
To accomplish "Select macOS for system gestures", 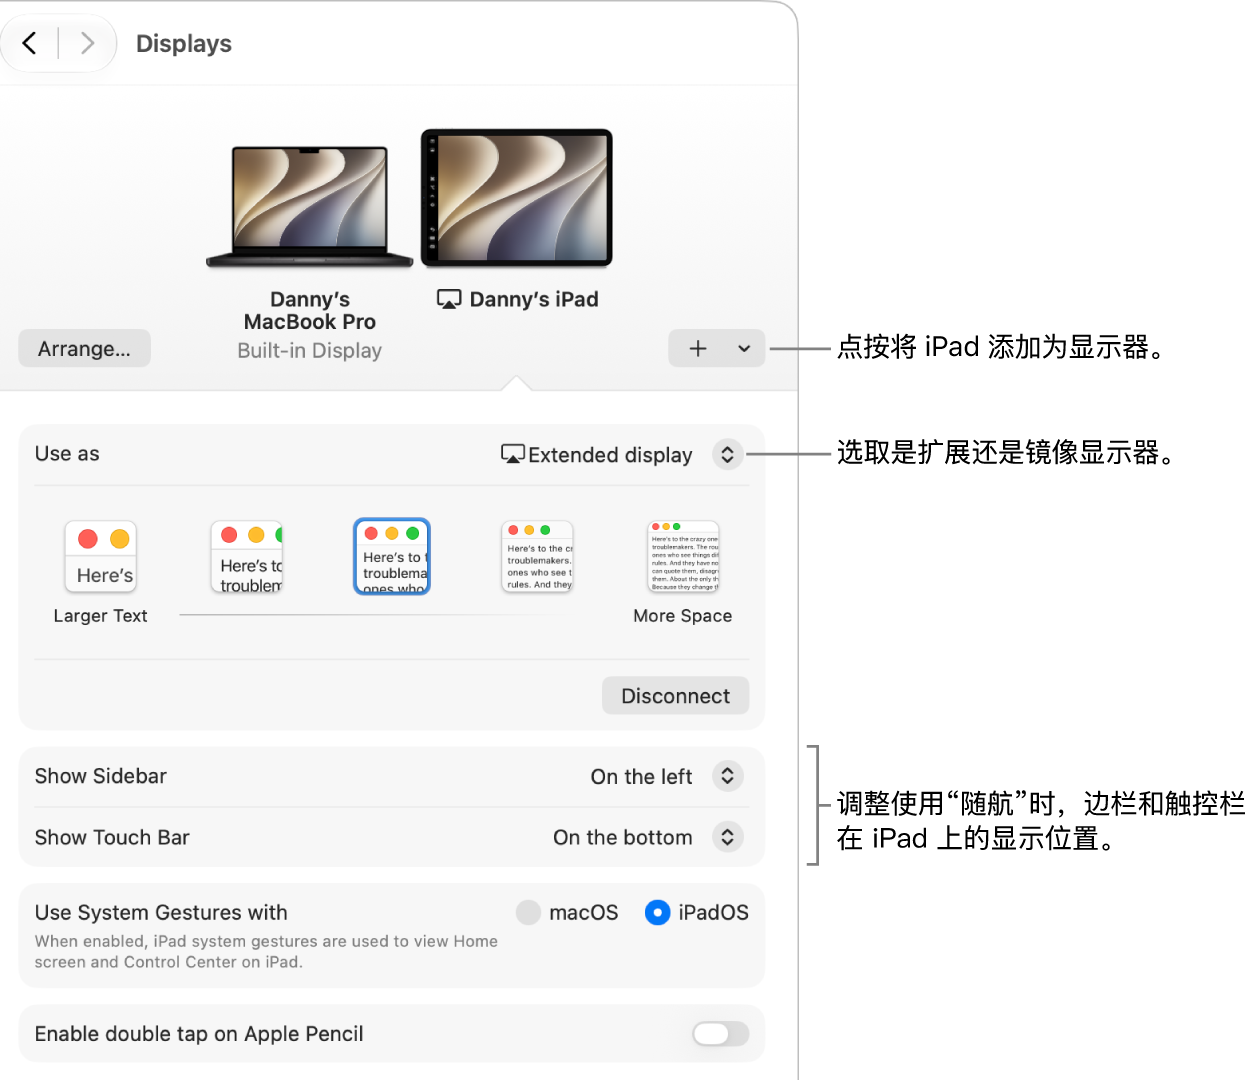I will click(x=528, y=912).
